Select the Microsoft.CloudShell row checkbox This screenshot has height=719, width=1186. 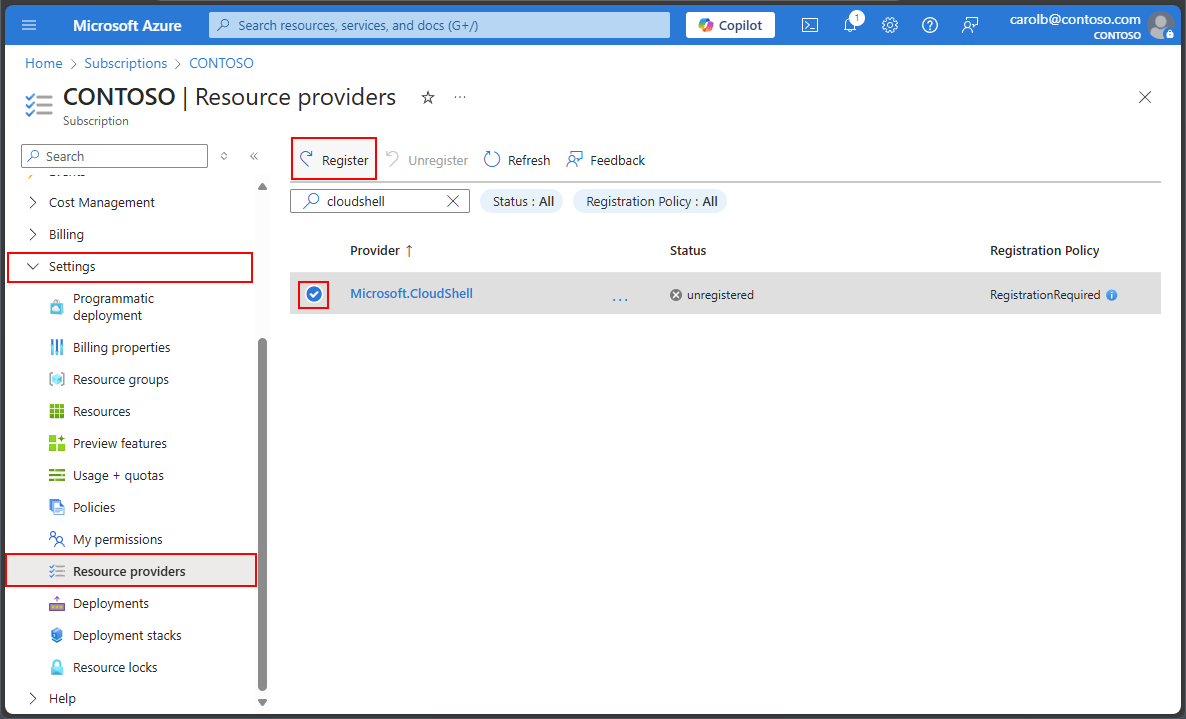[314, 294]
